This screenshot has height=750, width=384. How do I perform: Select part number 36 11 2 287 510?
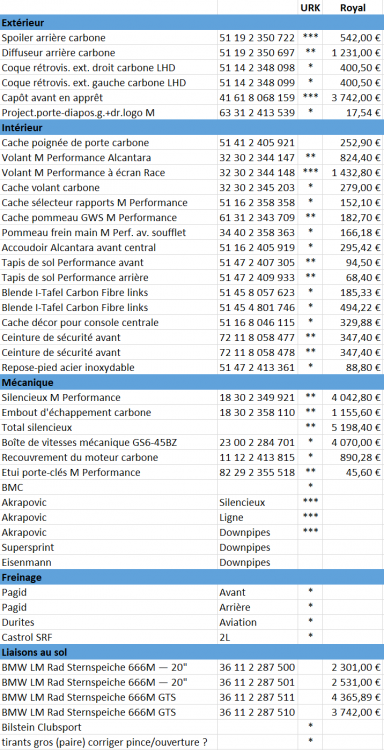pos(258,712)
